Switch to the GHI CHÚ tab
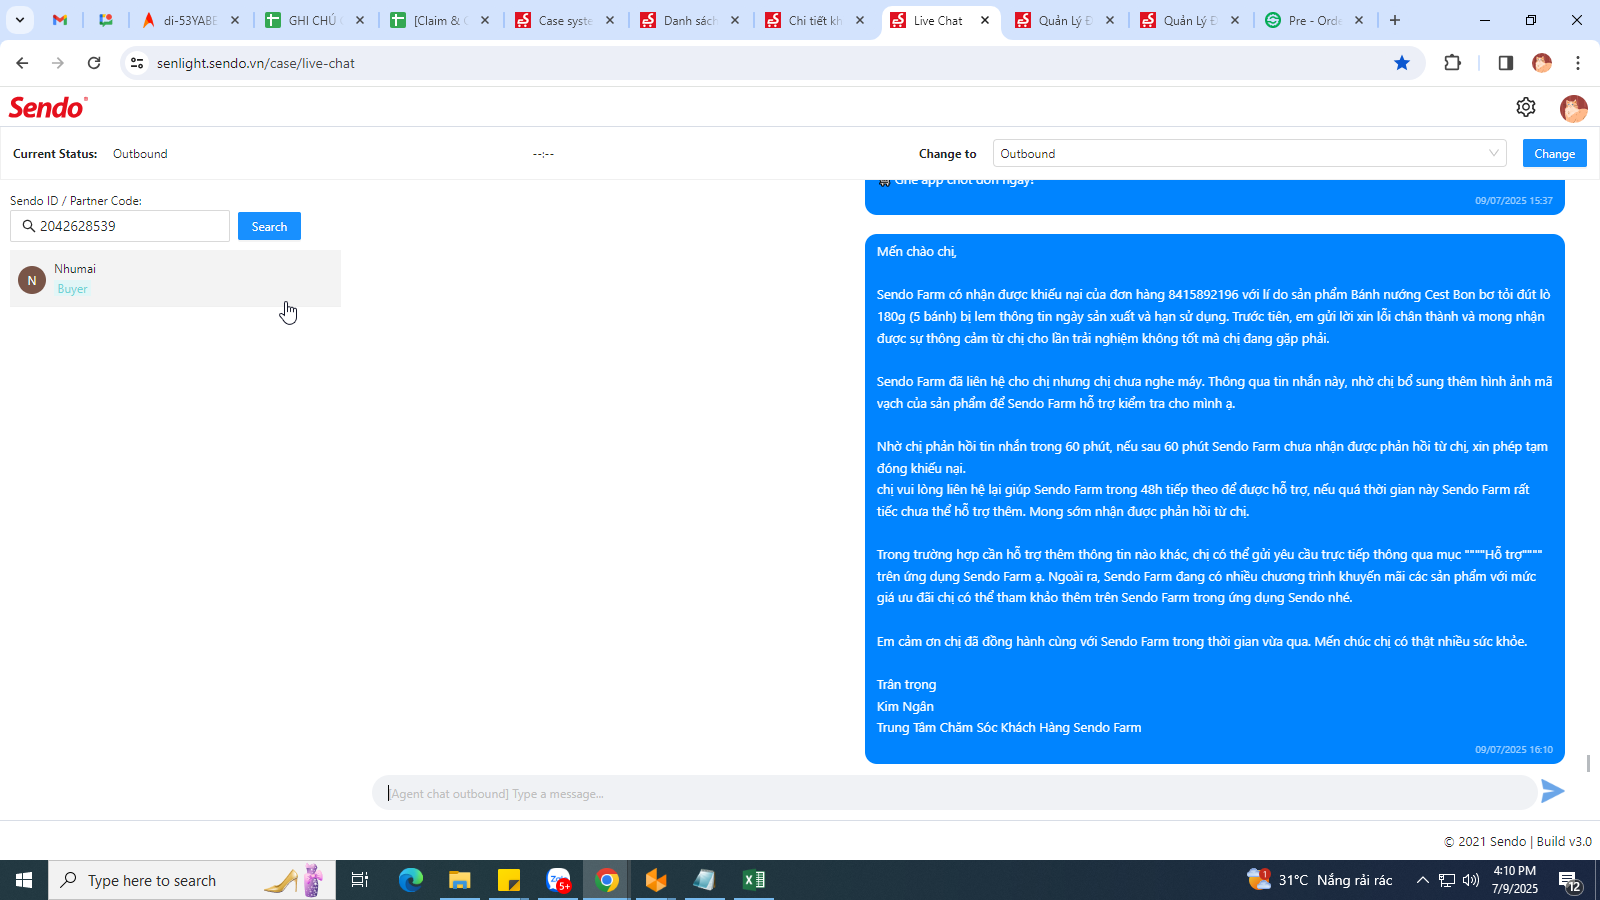This screenshot has height=900, width=1600. (316, 20)
